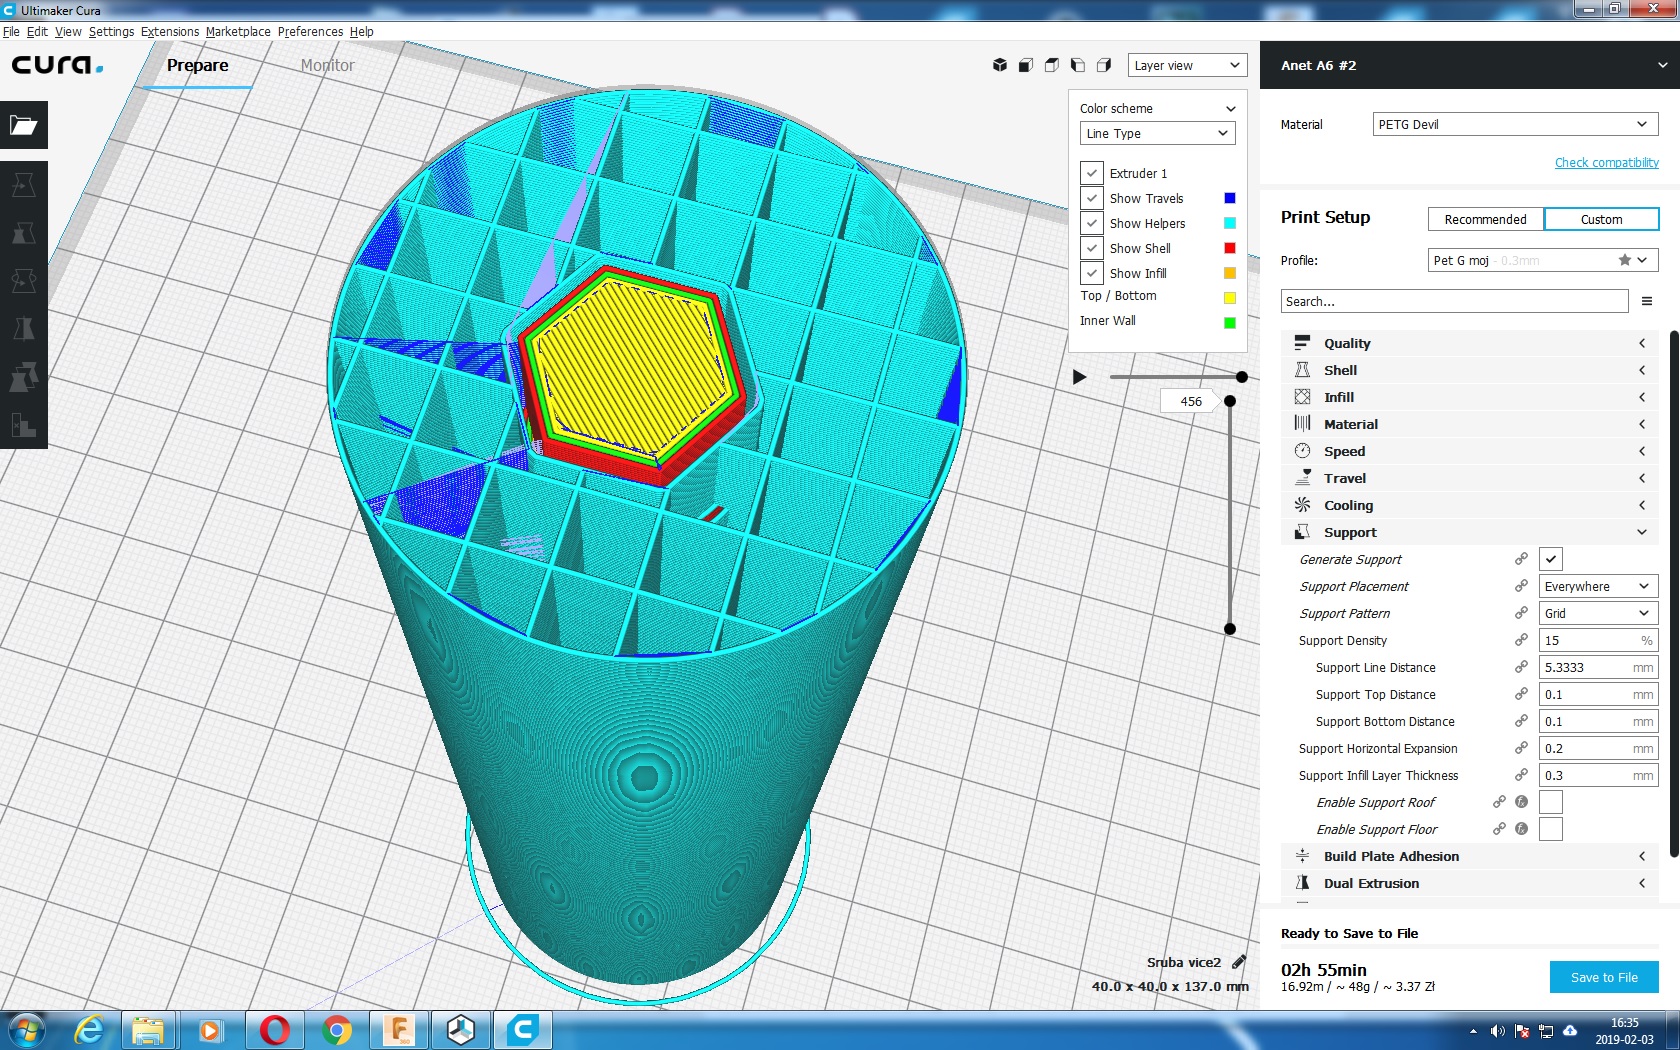The width and height of the screenshot is (1680, 1050).
Task: Click the settings Search field
Action: pos(1454,301)
